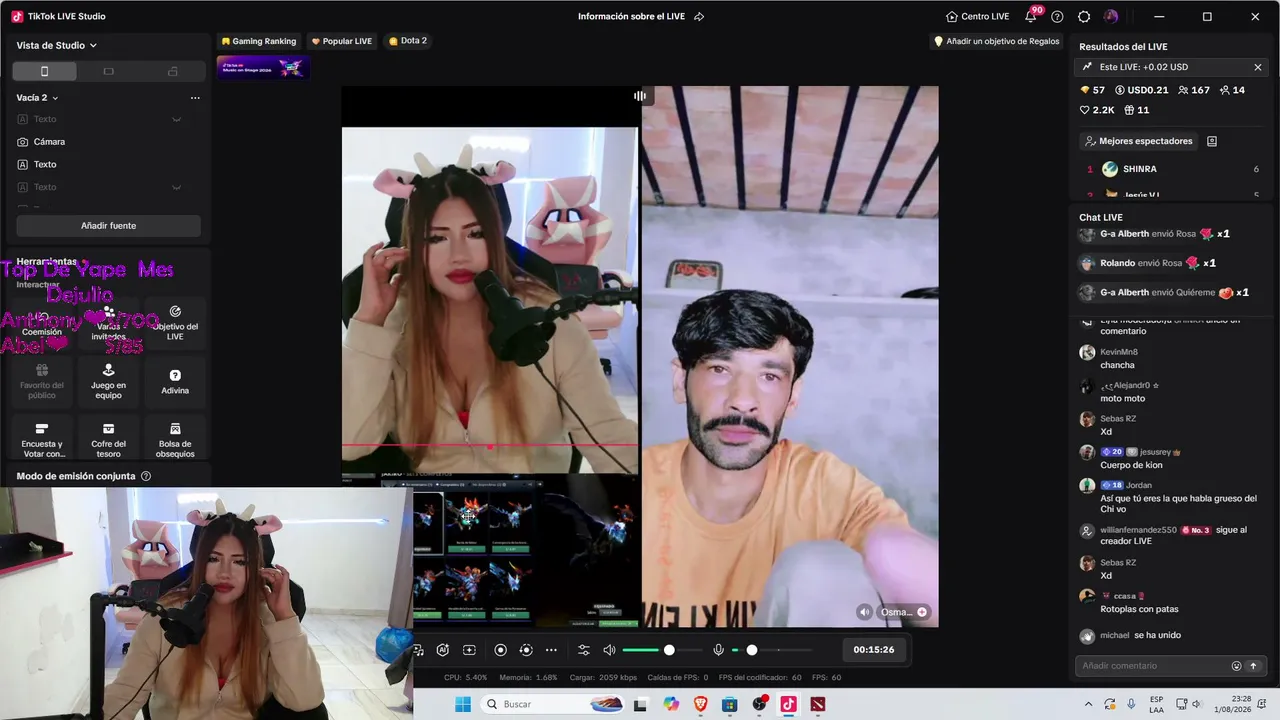The height and width of the screenshot is (720, 1280).
Task: Open OBS Studio from the taskbar
Action: (x=759, y=704)
